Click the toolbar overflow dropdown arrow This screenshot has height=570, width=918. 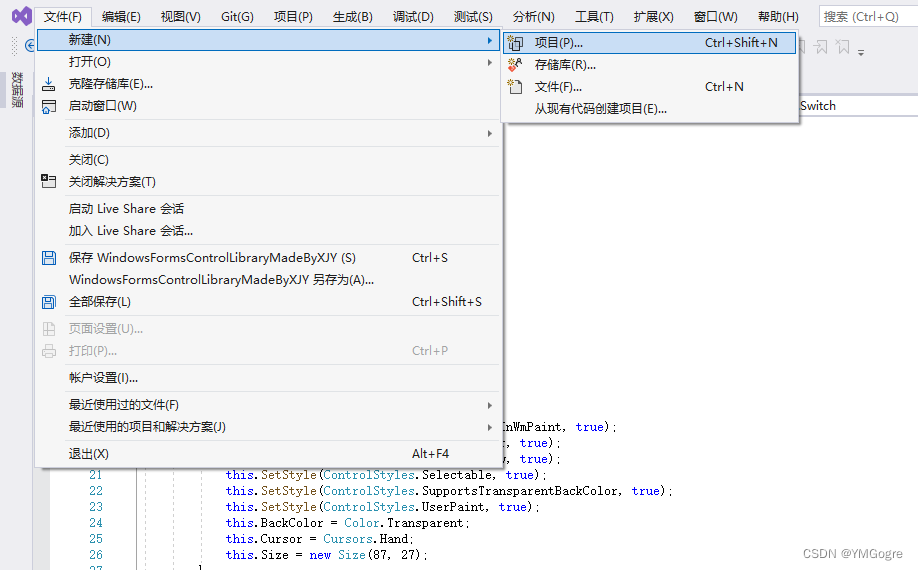pyautogui.click(x=861, y=53)
